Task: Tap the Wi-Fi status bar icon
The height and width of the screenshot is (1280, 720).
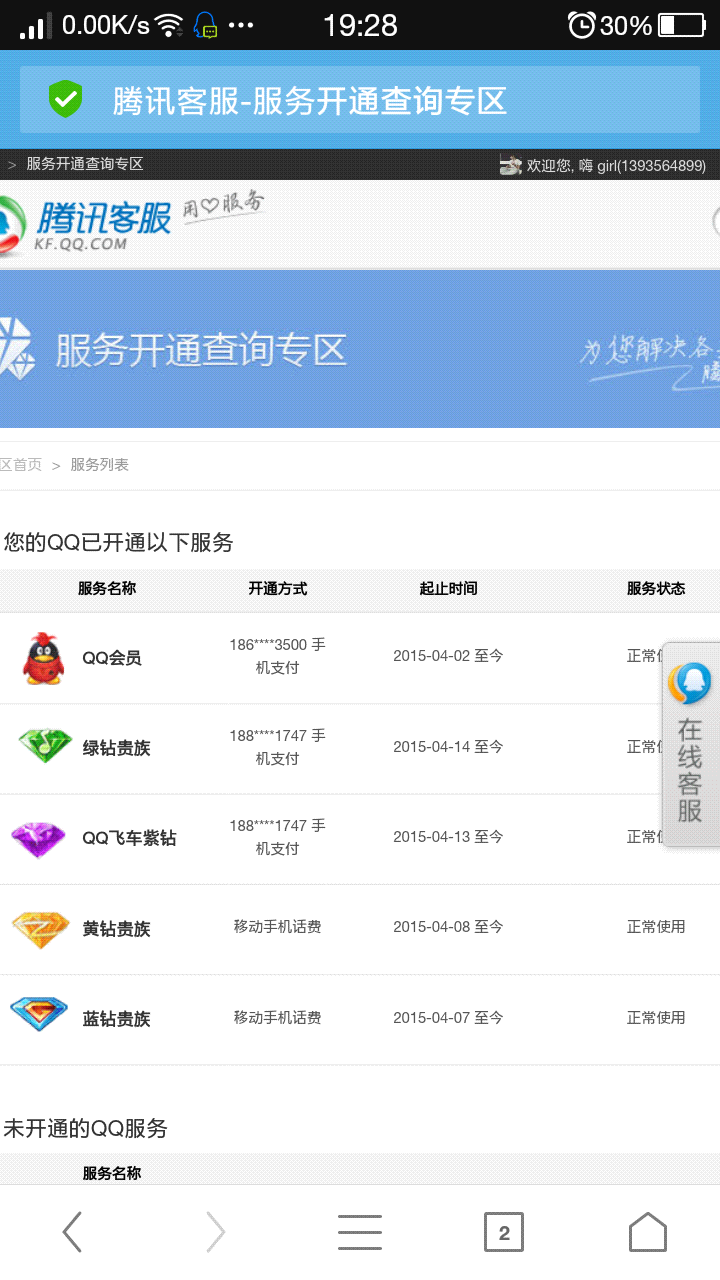Action: [170, 25]
